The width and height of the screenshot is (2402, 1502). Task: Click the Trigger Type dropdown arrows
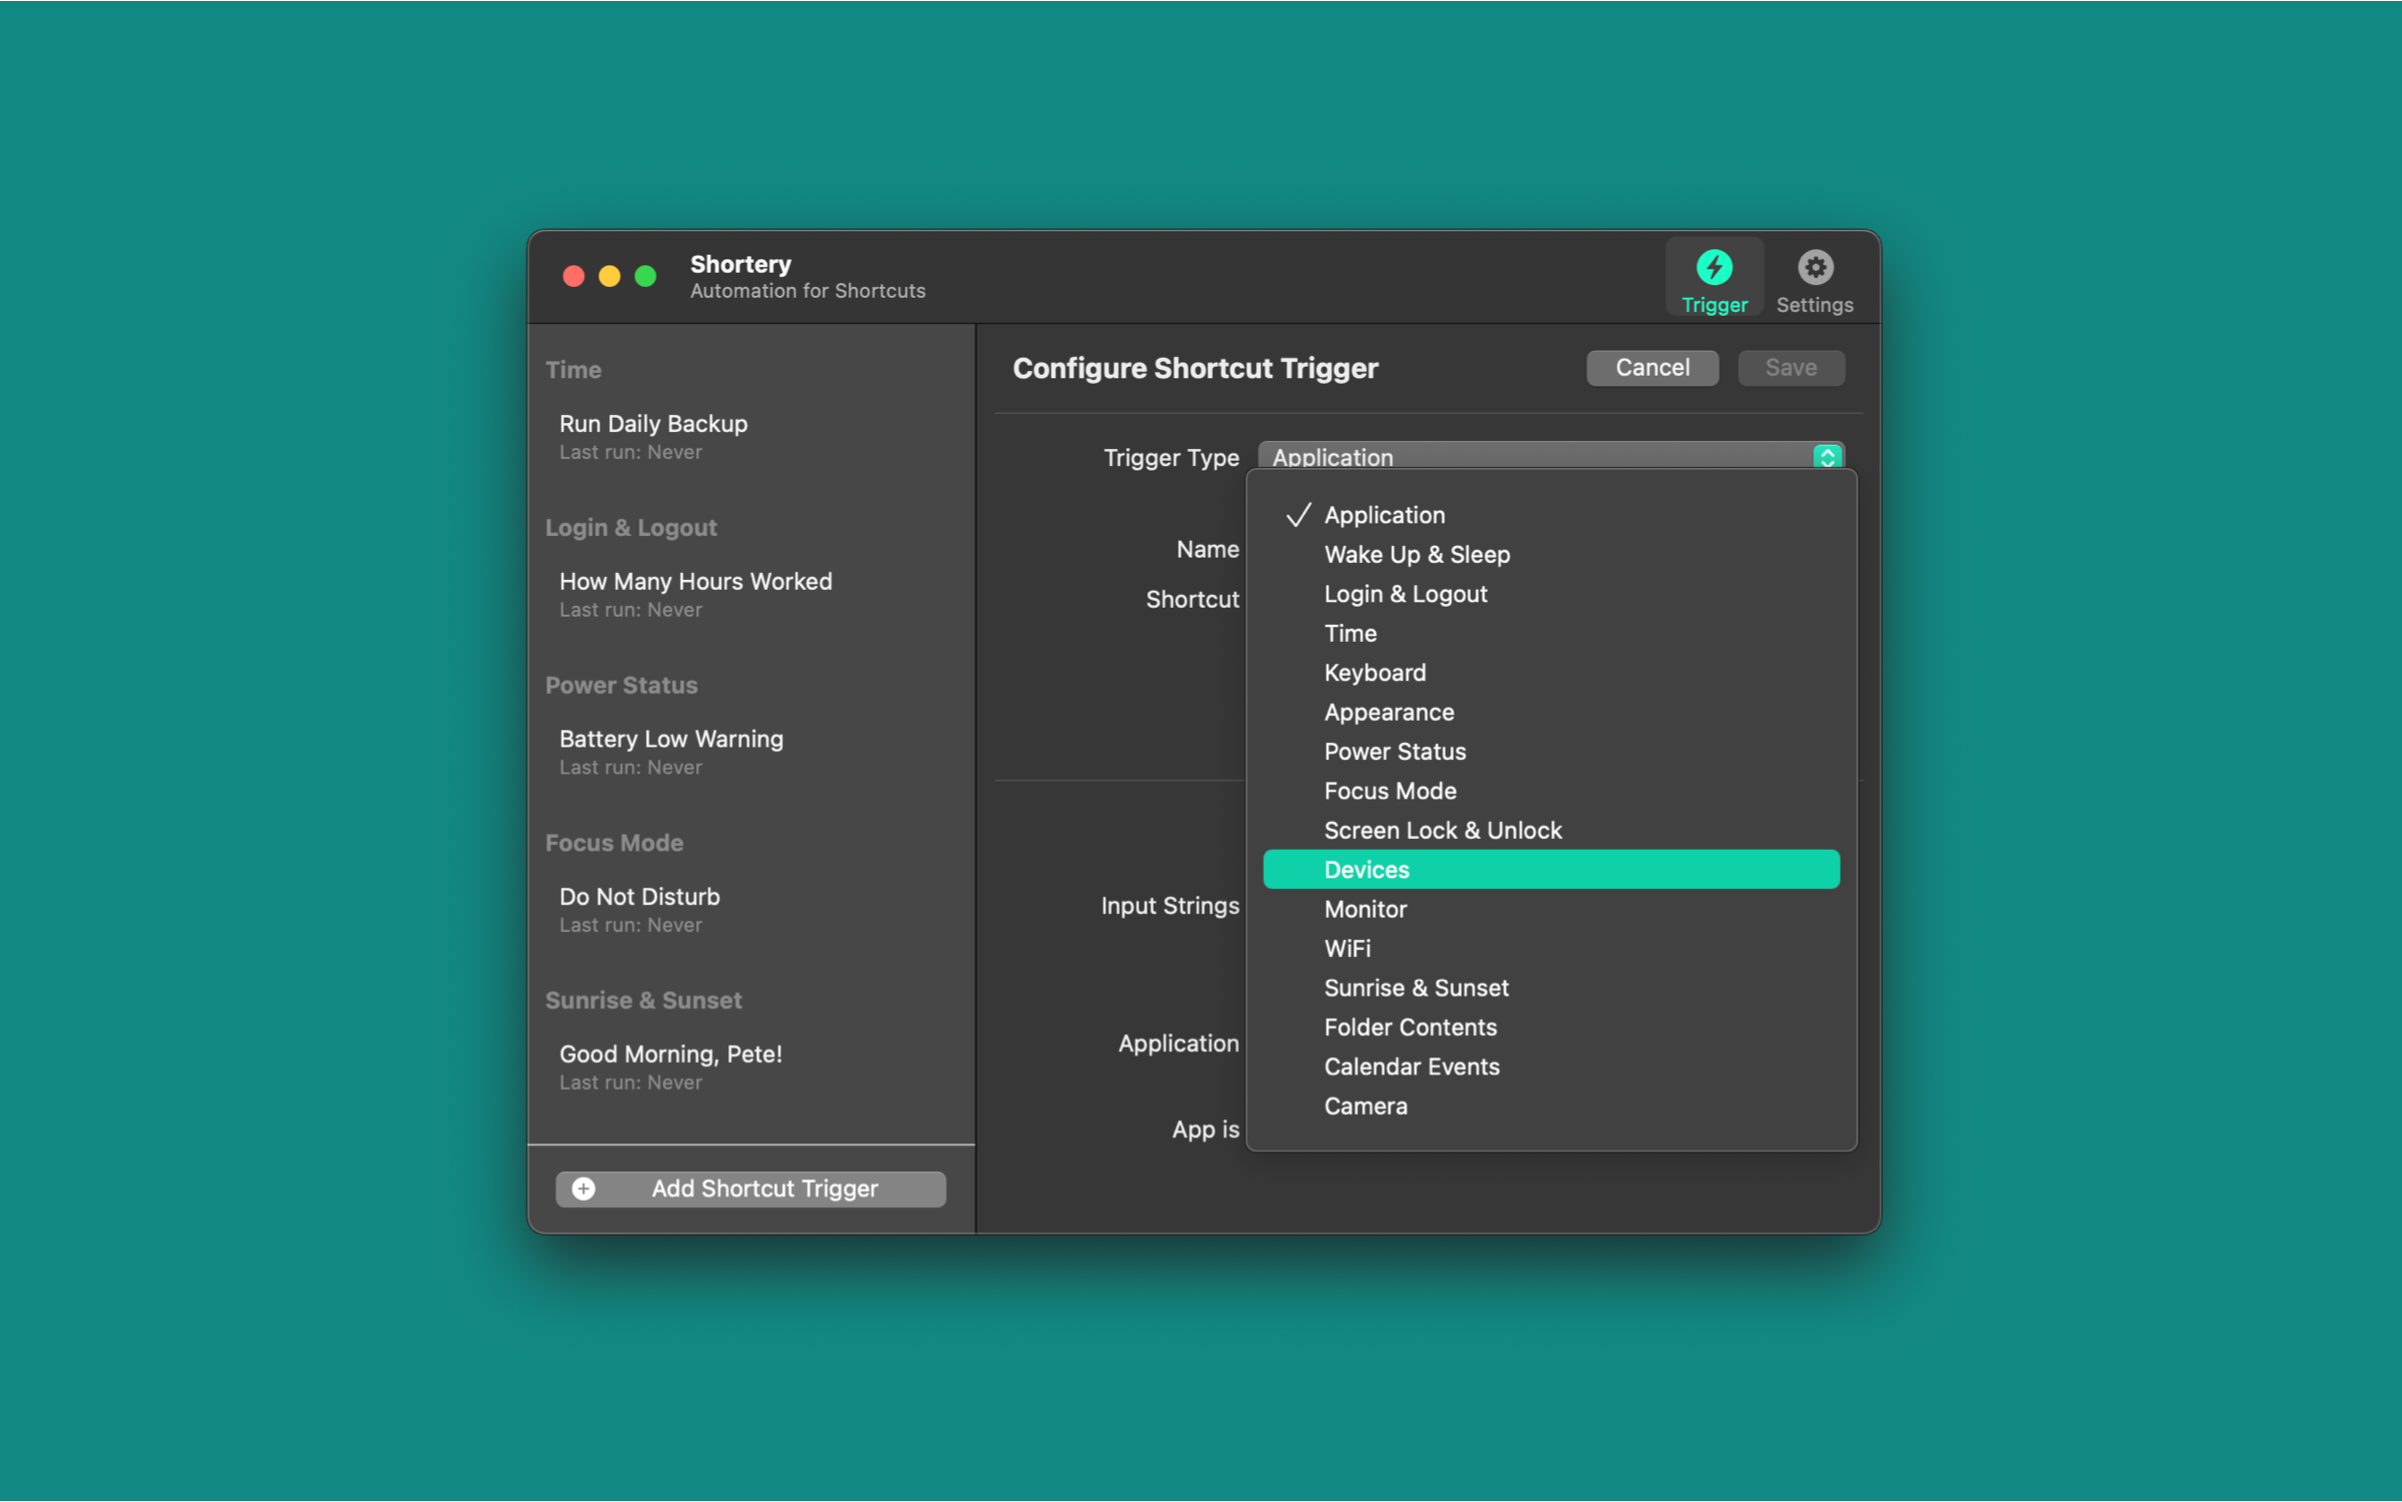[x=1826, y=457]
